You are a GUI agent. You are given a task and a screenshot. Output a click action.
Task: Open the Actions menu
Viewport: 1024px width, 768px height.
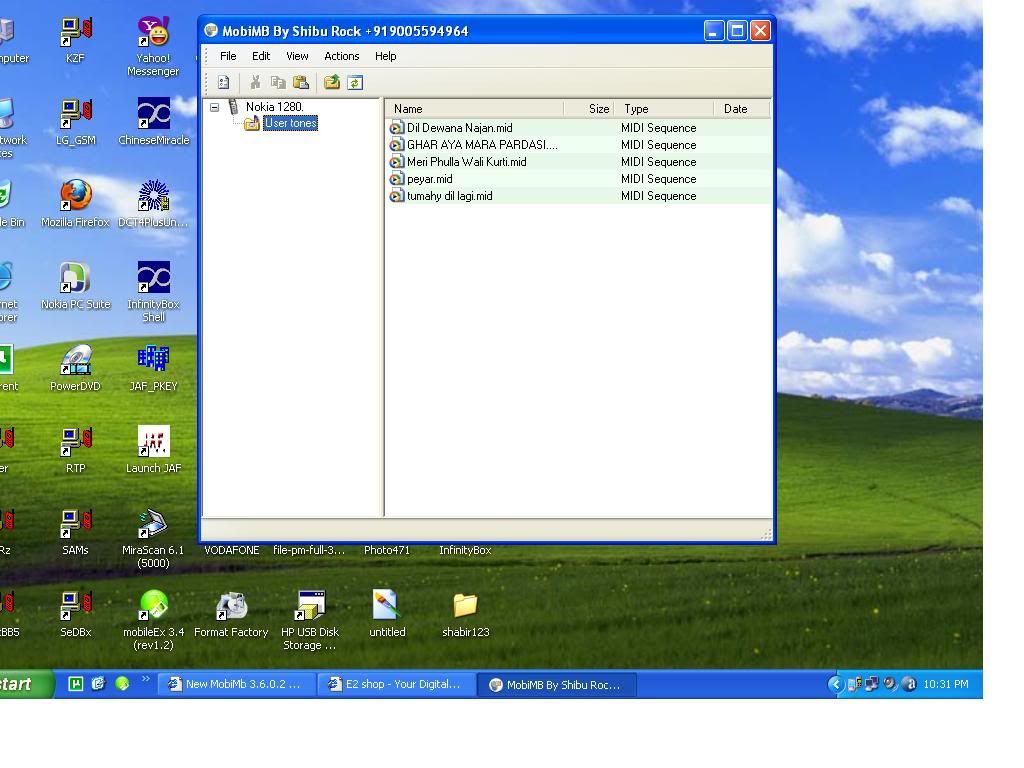tap(342, 56)
